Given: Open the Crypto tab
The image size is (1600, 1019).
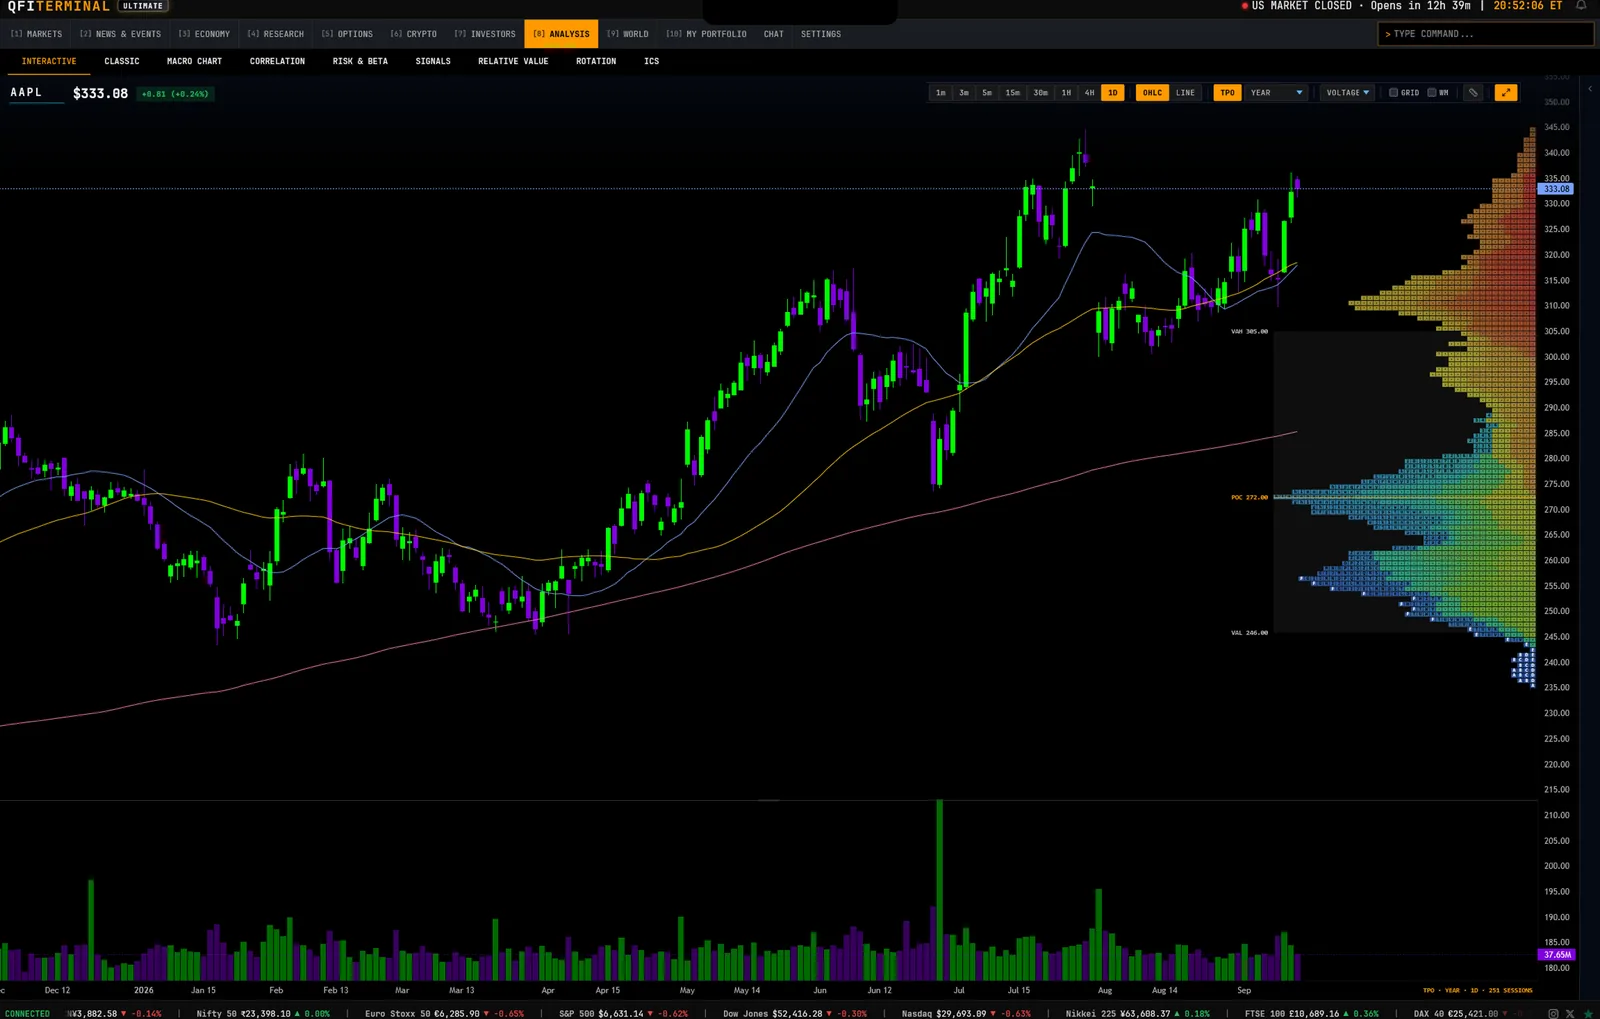Looking at the screenshot, I should (x=413, y=34).
